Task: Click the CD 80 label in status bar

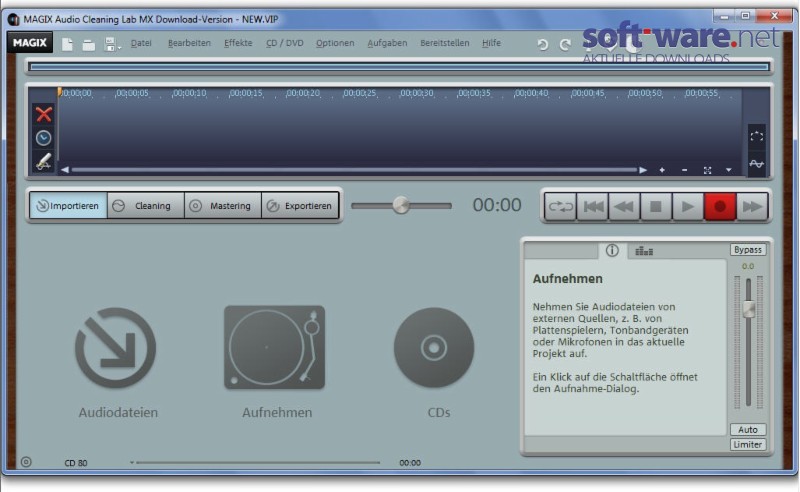Action: 76,463
